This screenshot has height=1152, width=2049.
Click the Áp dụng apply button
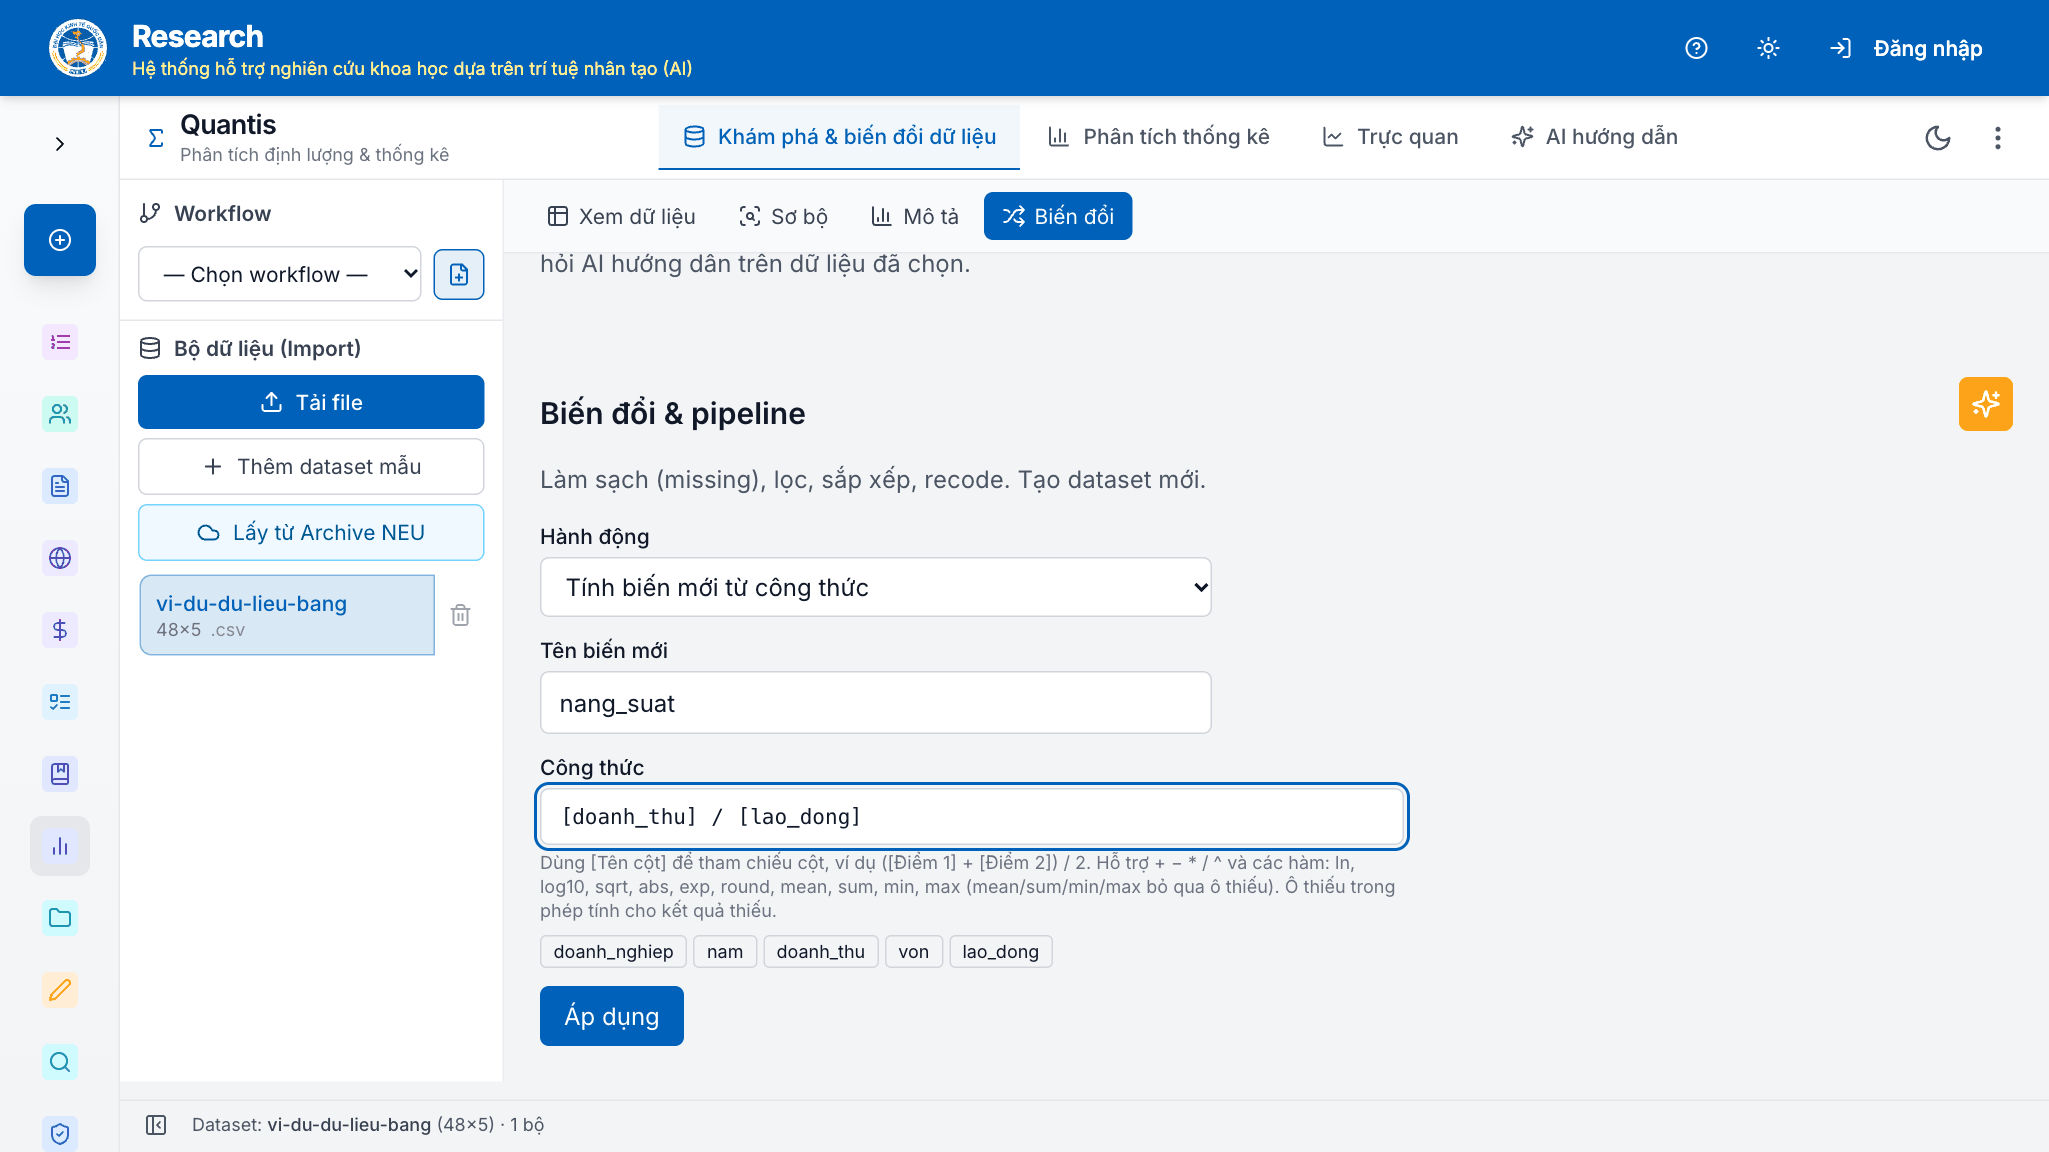click(x=611, y=1016)
